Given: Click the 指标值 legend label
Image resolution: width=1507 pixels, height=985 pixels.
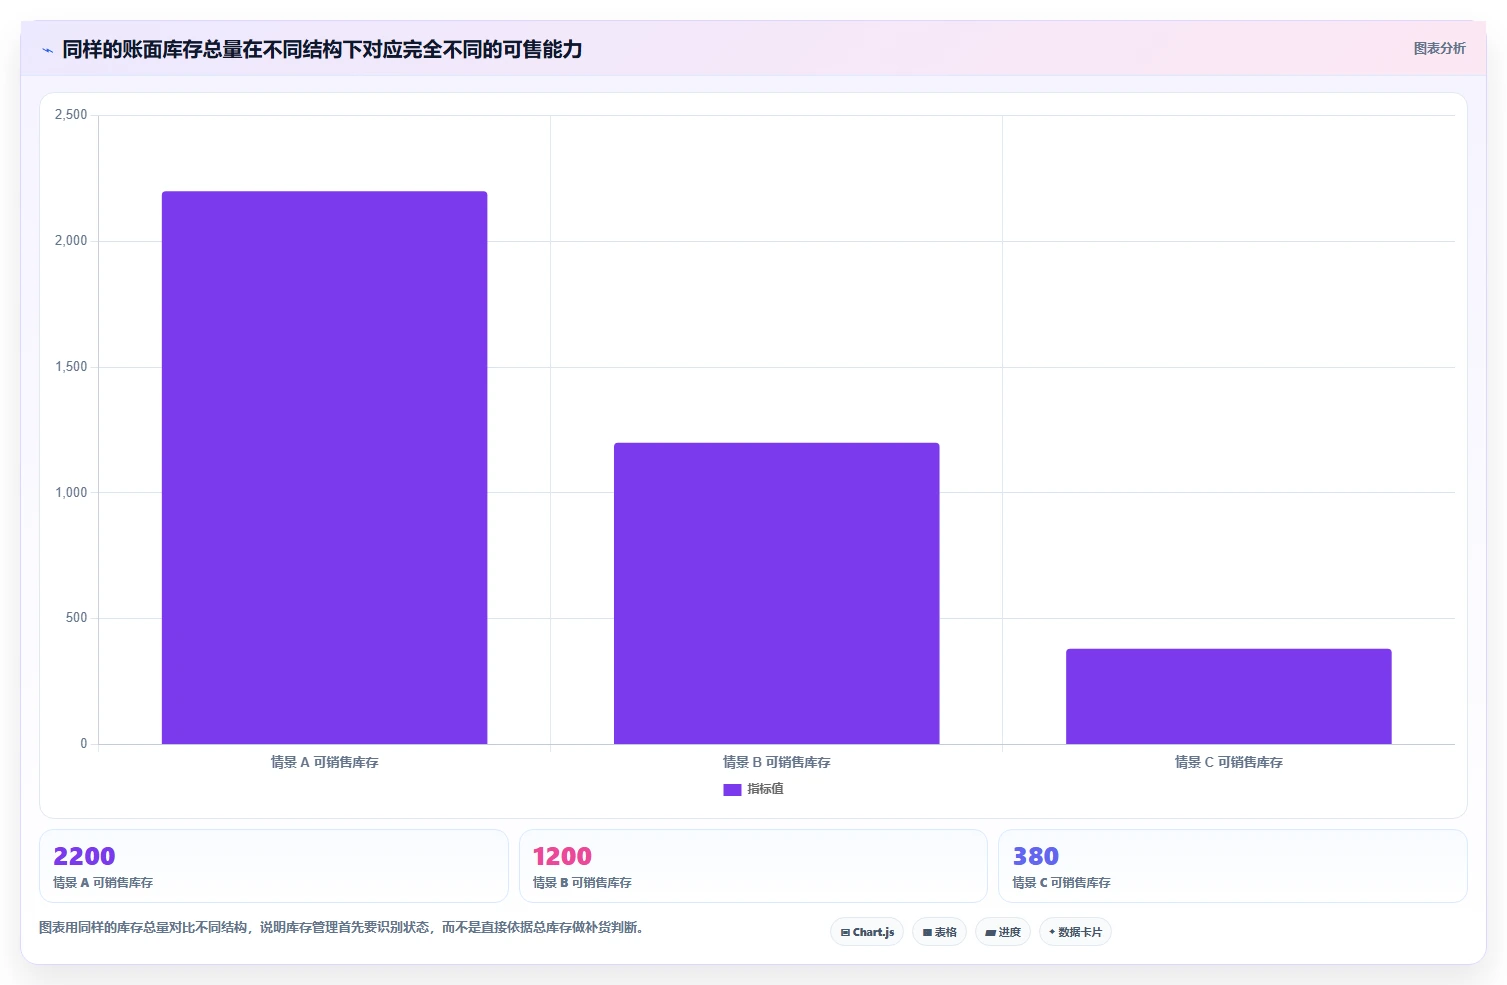Looking at the screenshot, I should 765,789.
